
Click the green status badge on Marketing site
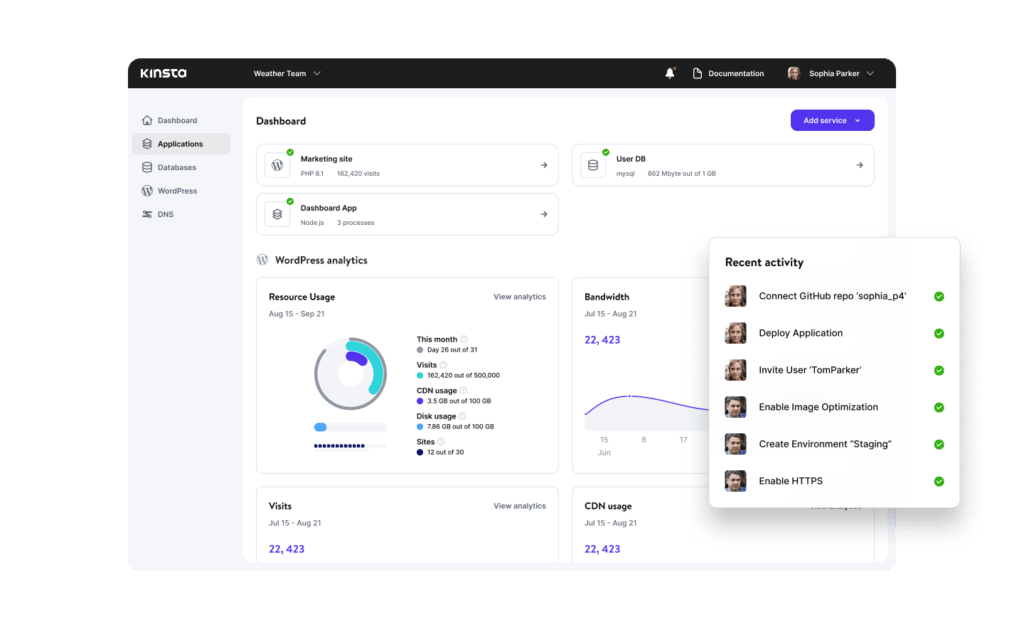[288, 153]
